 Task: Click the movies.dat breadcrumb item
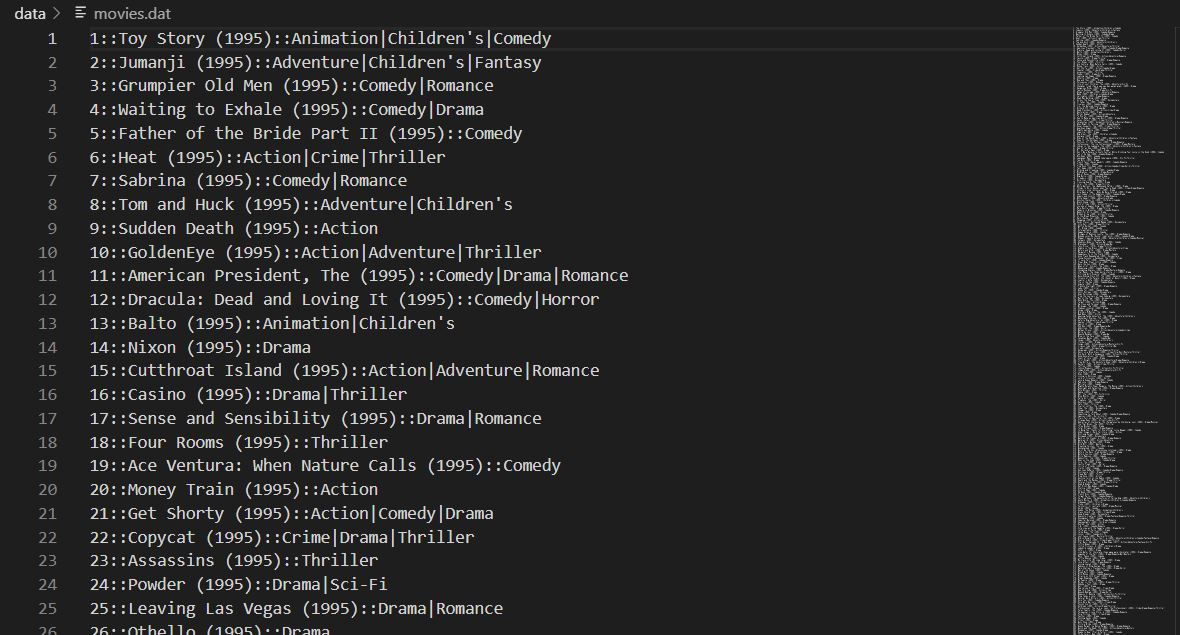coord(132,14)
